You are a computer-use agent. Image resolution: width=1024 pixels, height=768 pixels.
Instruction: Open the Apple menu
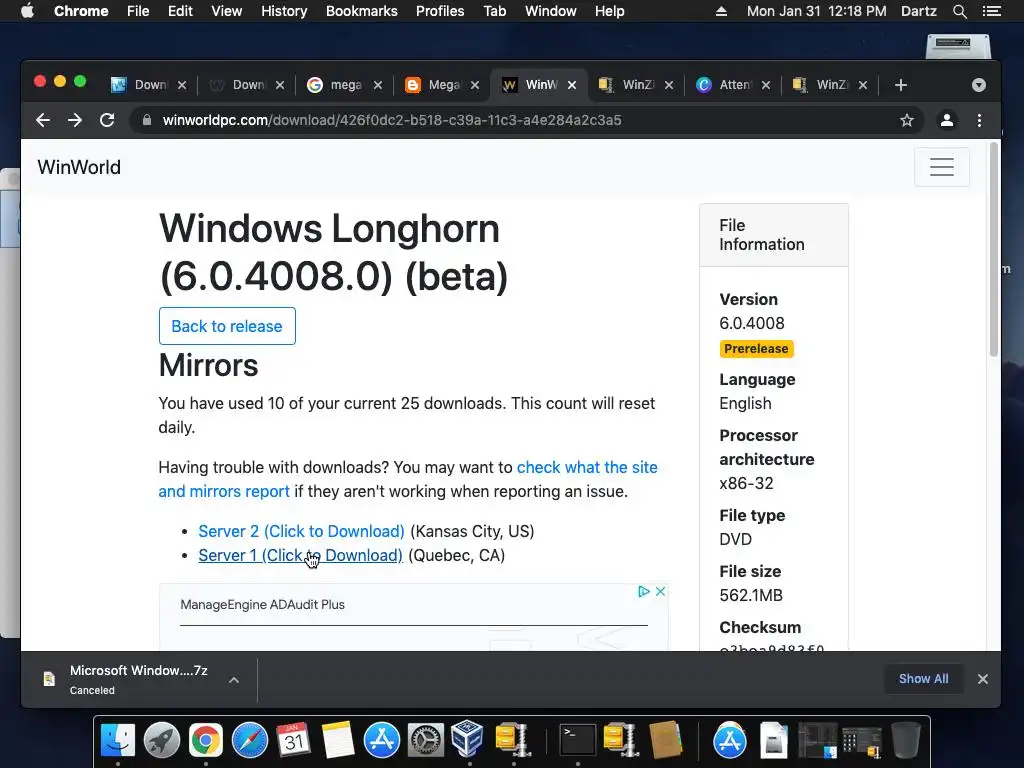tap(27, 11)
